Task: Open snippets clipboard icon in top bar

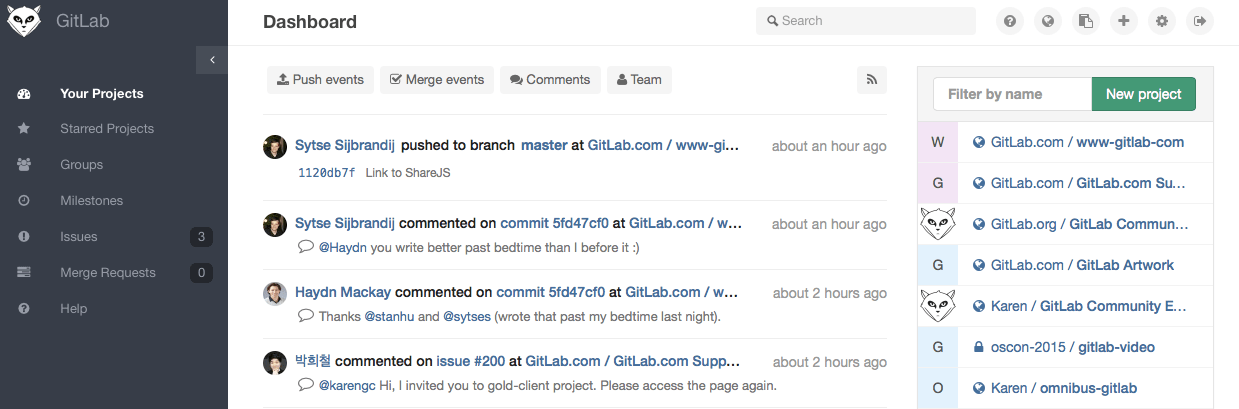Action: point(1085,21)
